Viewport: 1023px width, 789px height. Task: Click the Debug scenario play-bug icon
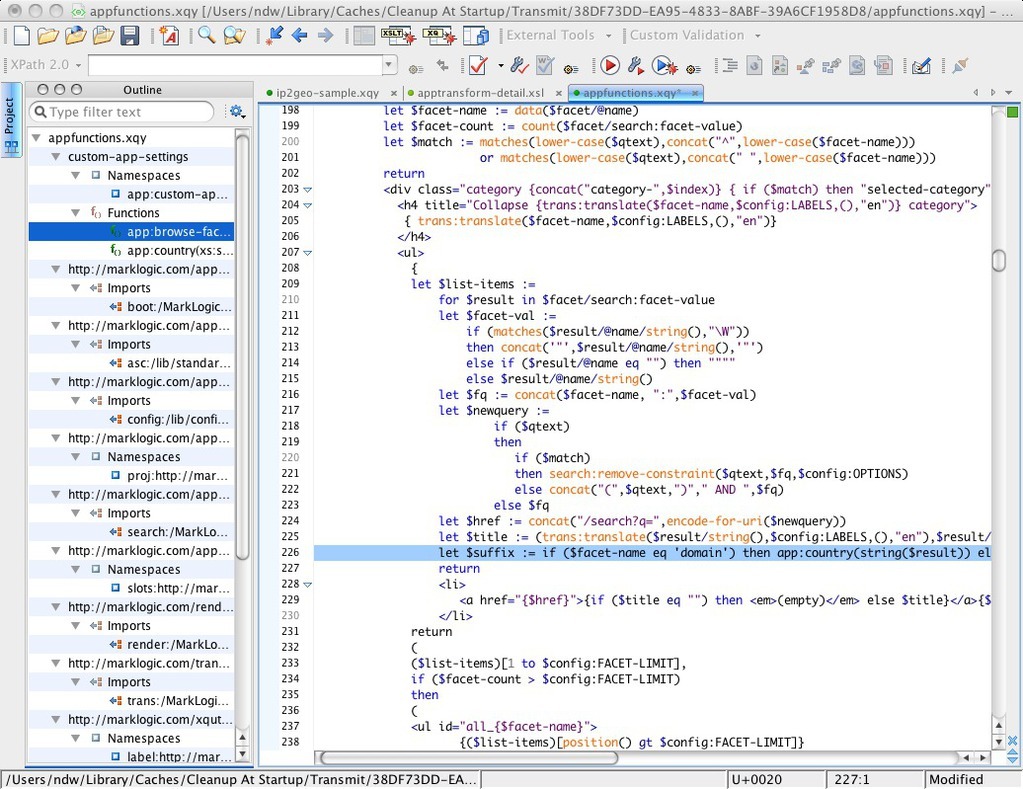664,65
